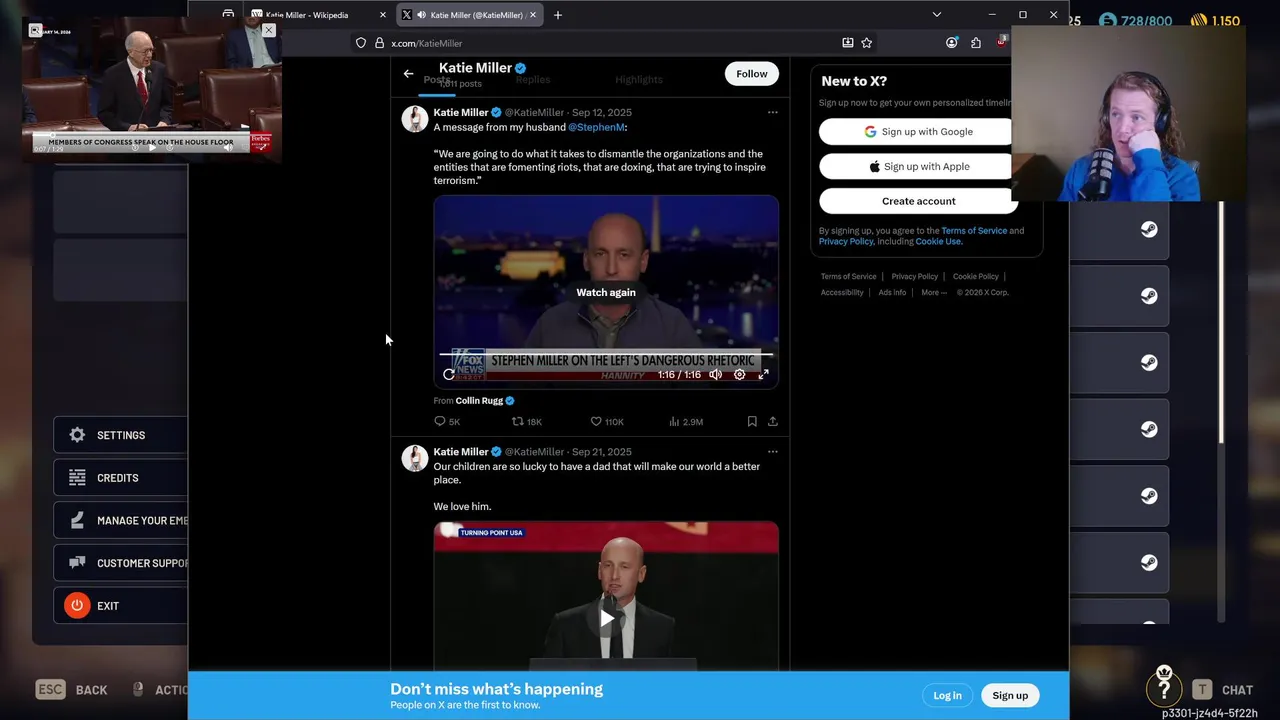Bookmark this page with the star icon

pyautogui.click(x=867, y=43)
